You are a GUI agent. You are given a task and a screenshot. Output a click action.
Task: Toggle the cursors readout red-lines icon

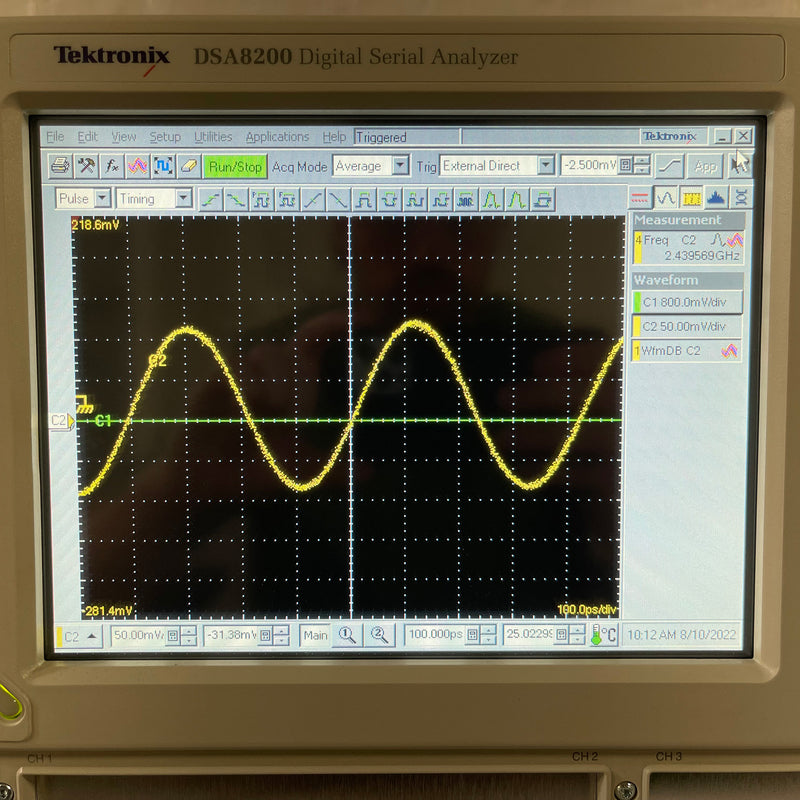(640, 197)
